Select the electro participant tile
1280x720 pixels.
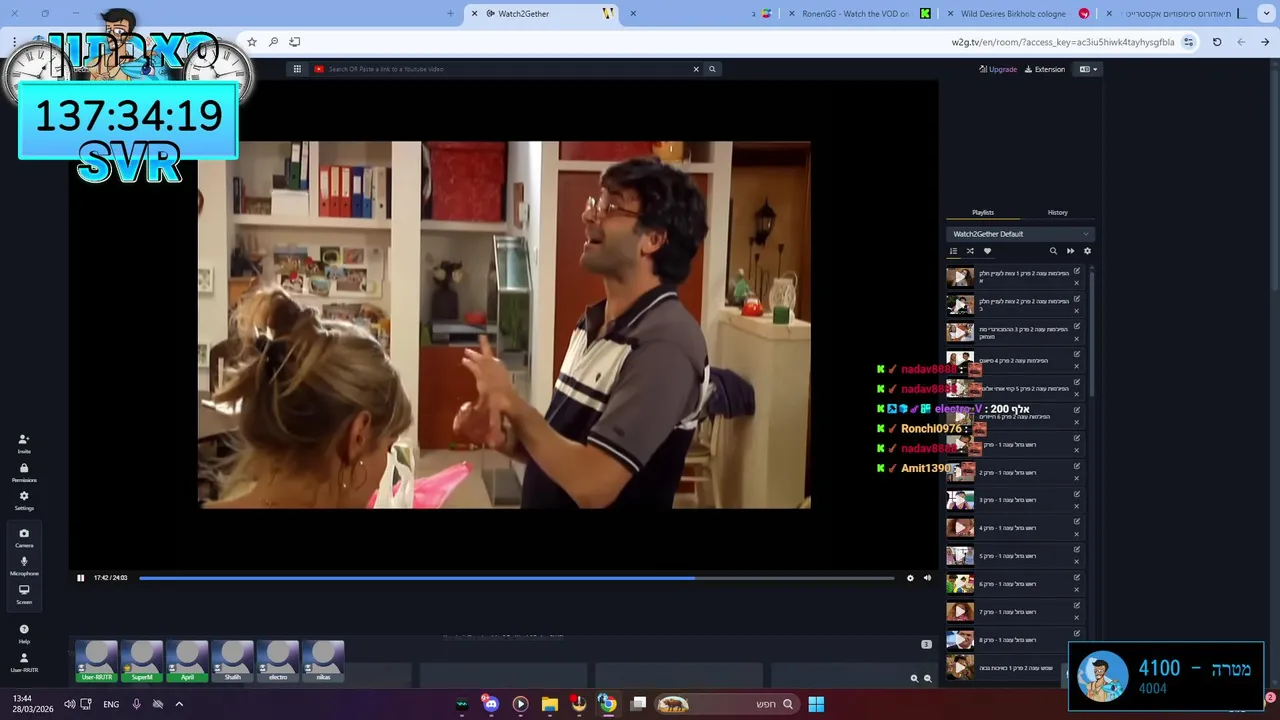coord(278,662)
